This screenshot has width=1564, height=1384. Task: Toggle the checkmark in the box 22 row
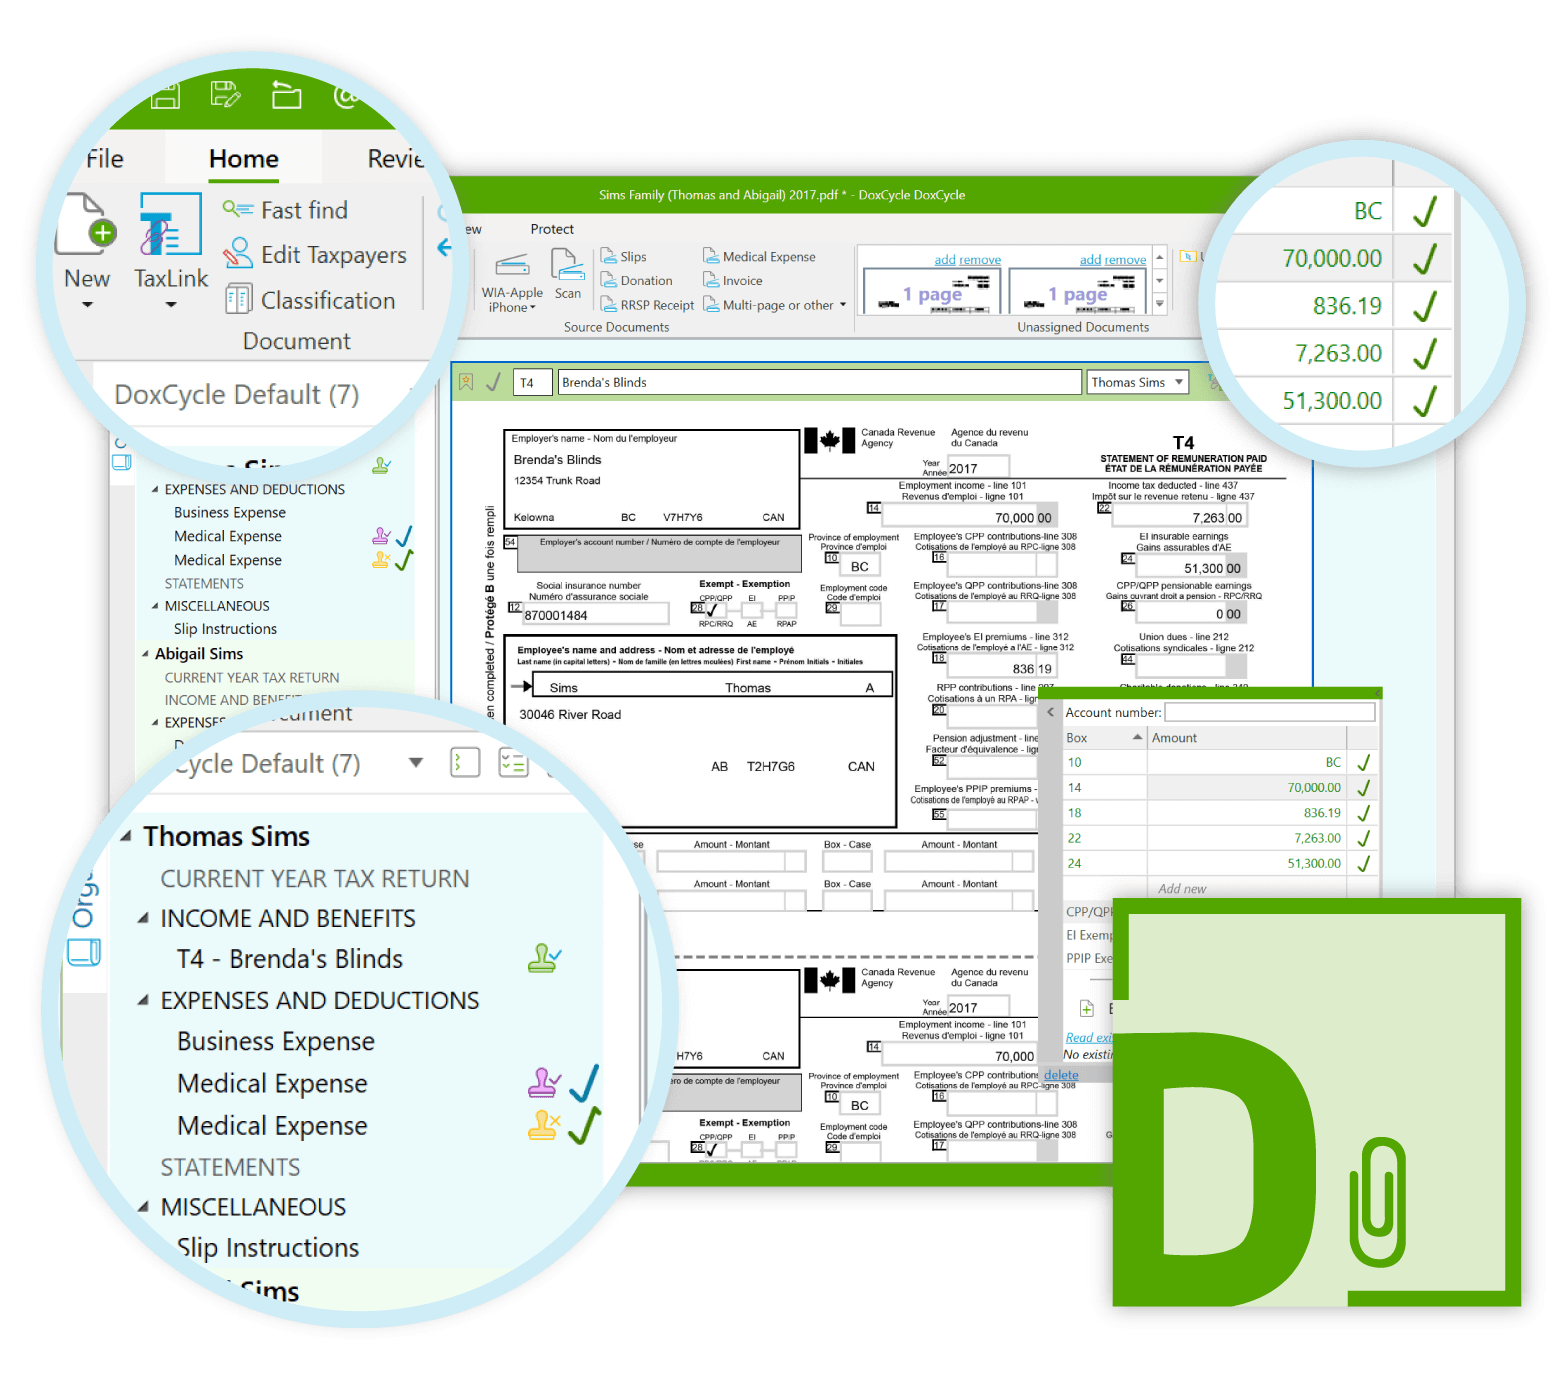[x=1363, y=838]
